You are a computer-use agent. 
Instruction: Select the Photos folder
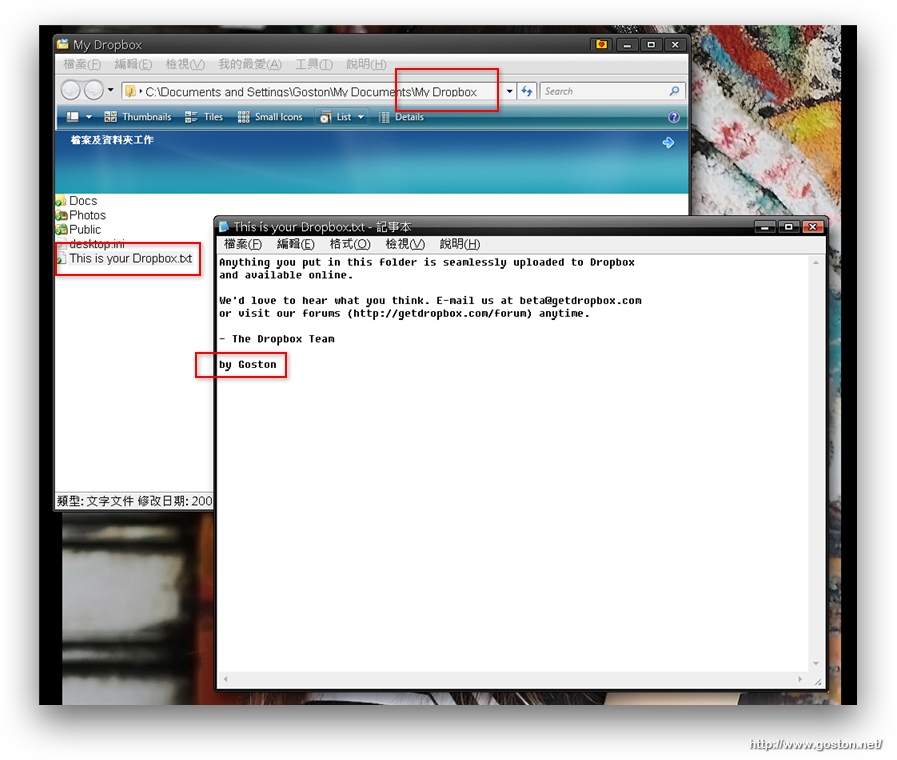tap(86, 215)
